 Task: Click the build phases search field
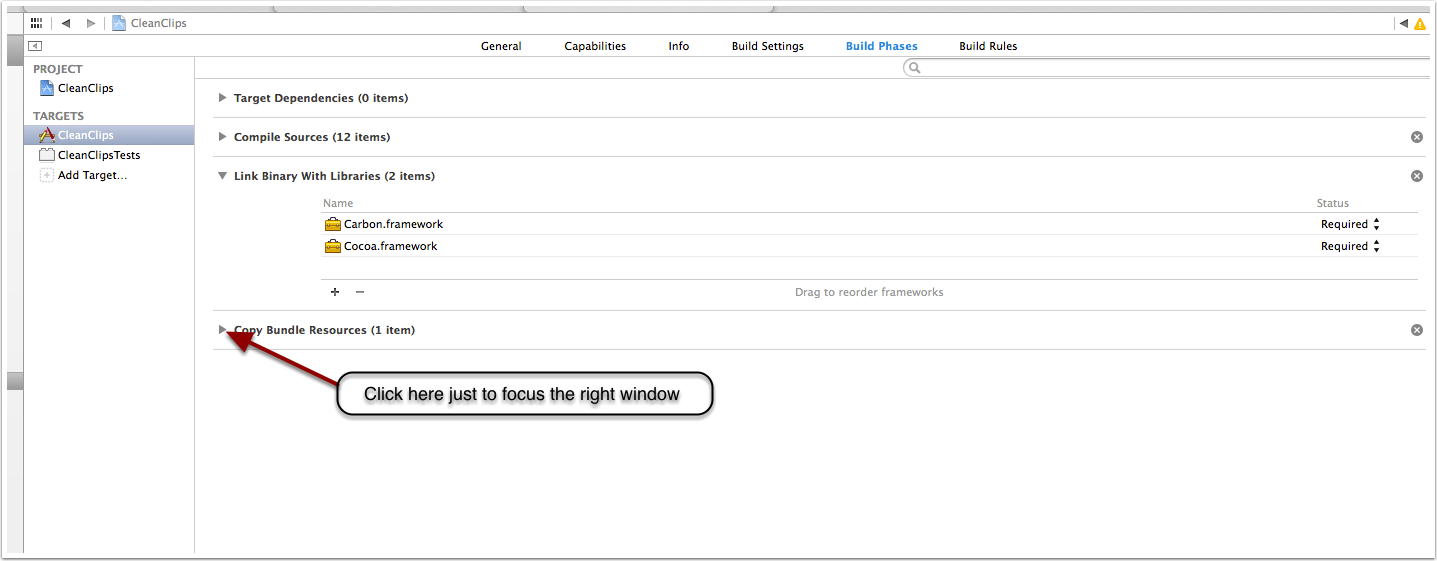point(1166,68)
